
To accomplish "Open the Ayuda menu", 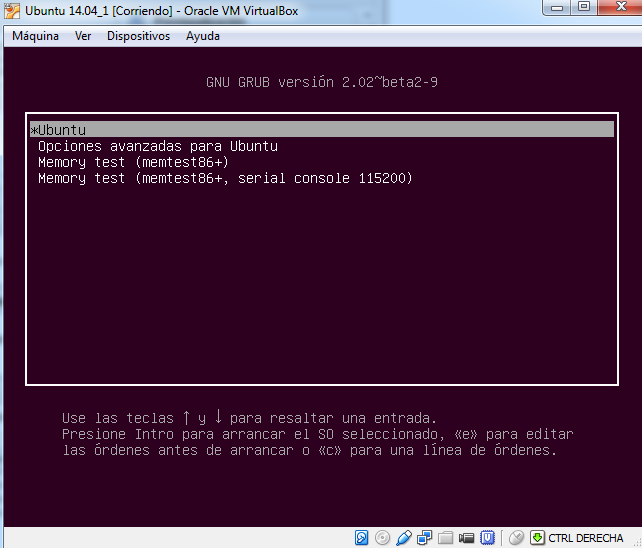I will click(203, 36).
